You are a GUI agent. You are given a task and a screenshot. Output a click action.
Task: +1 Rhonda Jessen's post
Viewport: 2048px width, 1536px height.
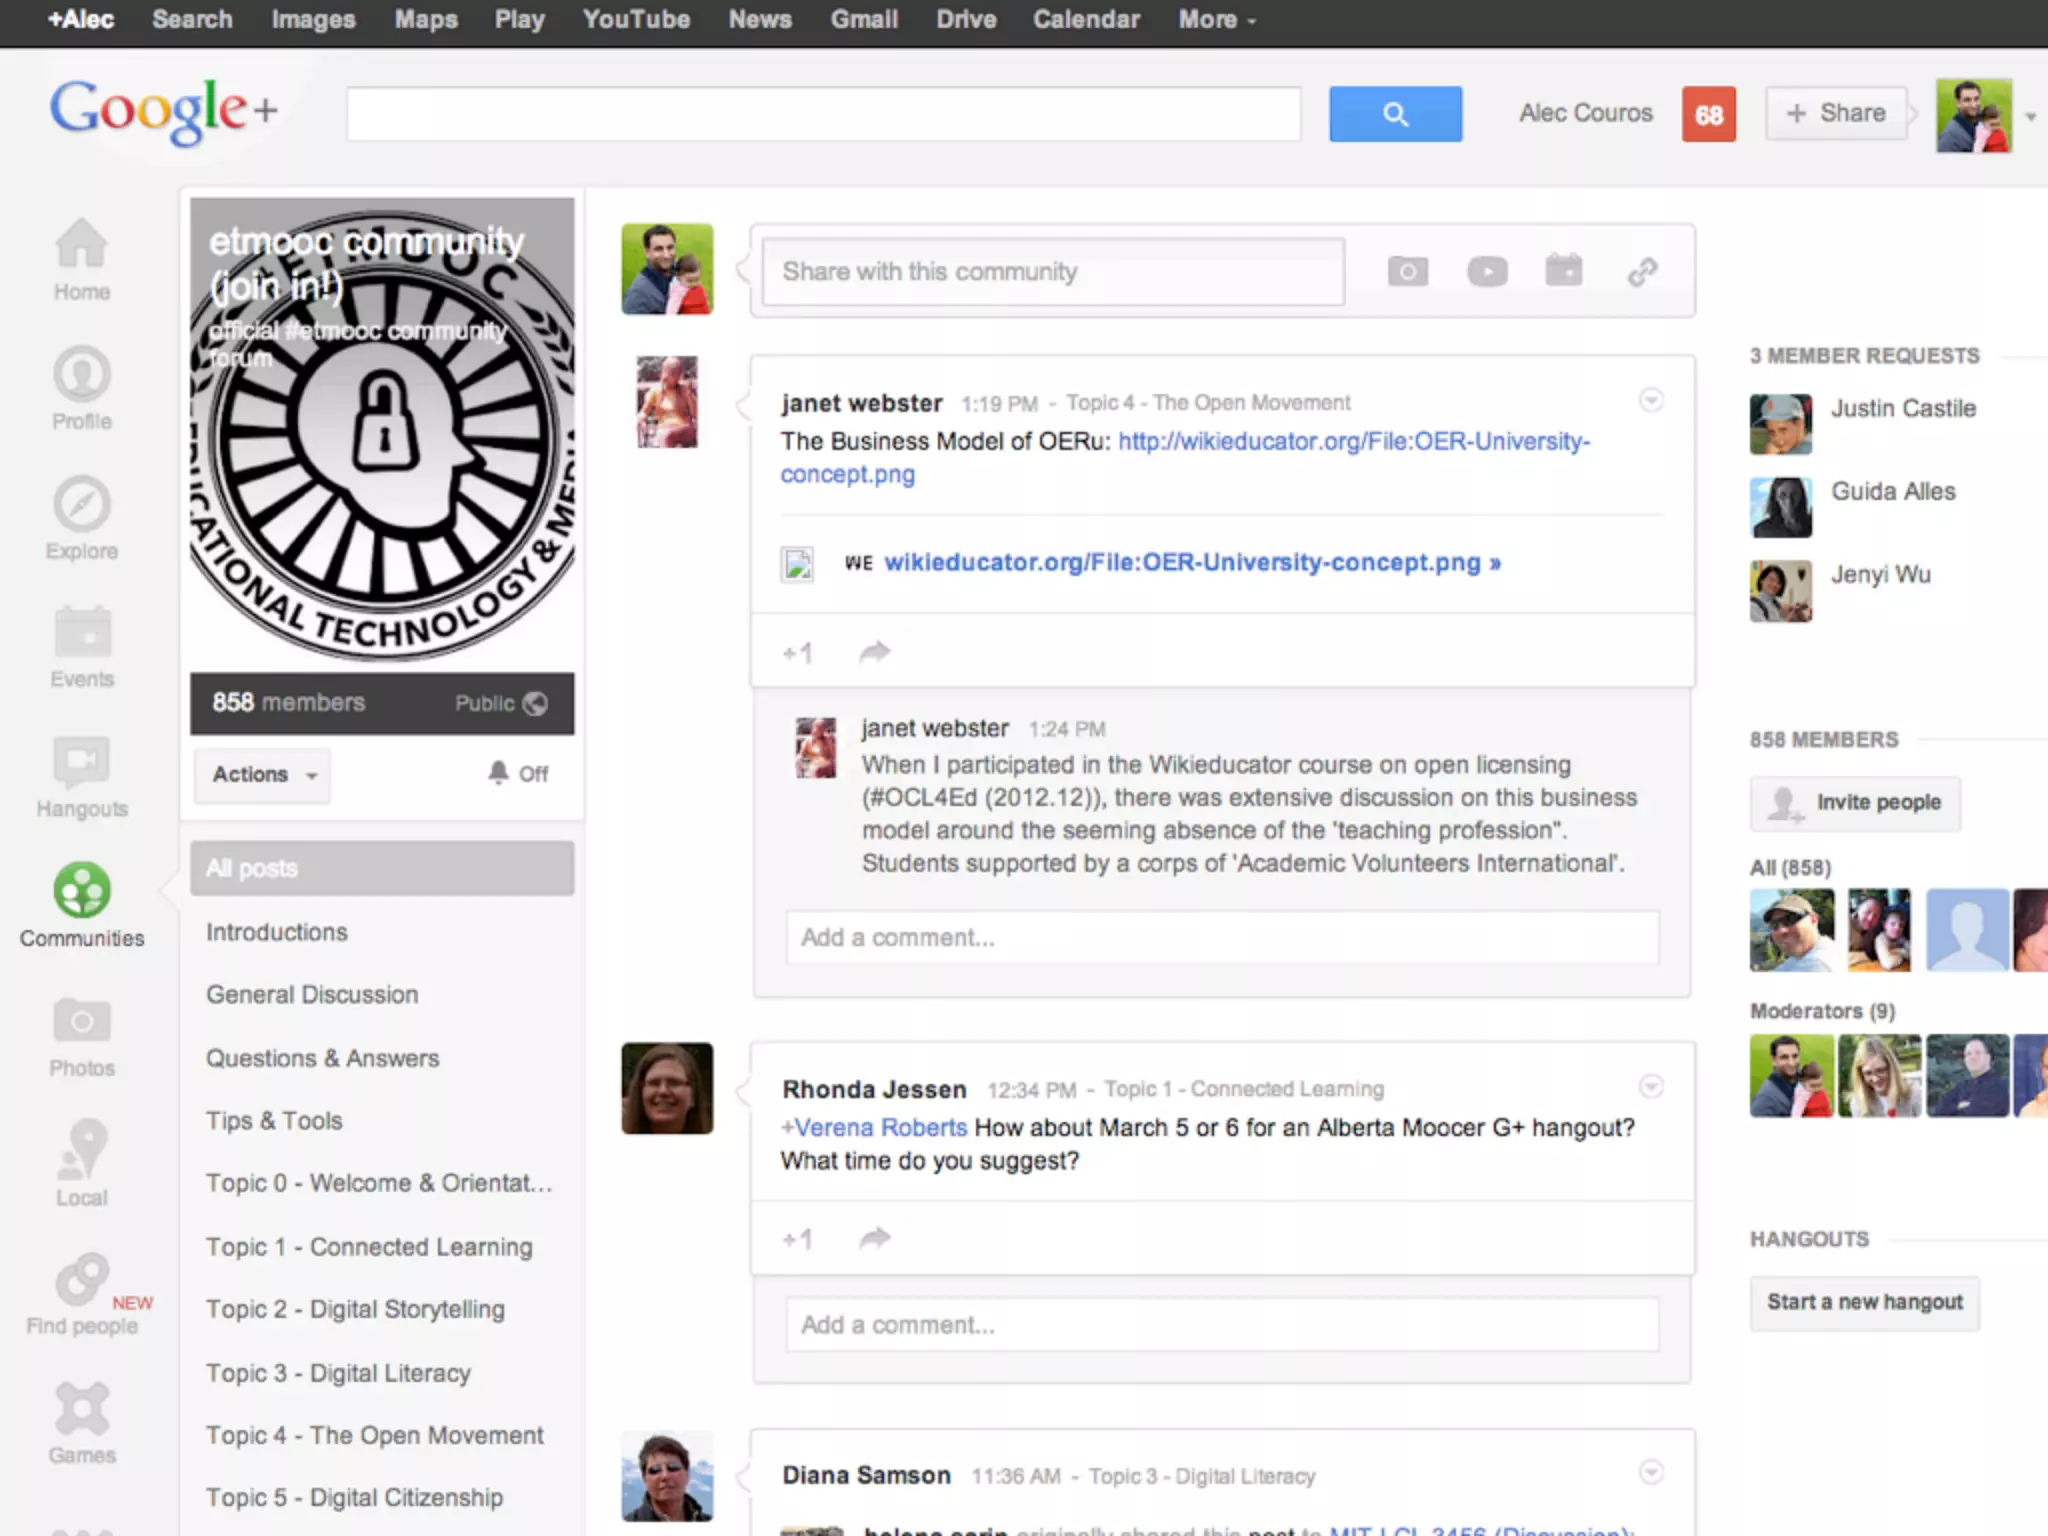(x=797, y=1239)
